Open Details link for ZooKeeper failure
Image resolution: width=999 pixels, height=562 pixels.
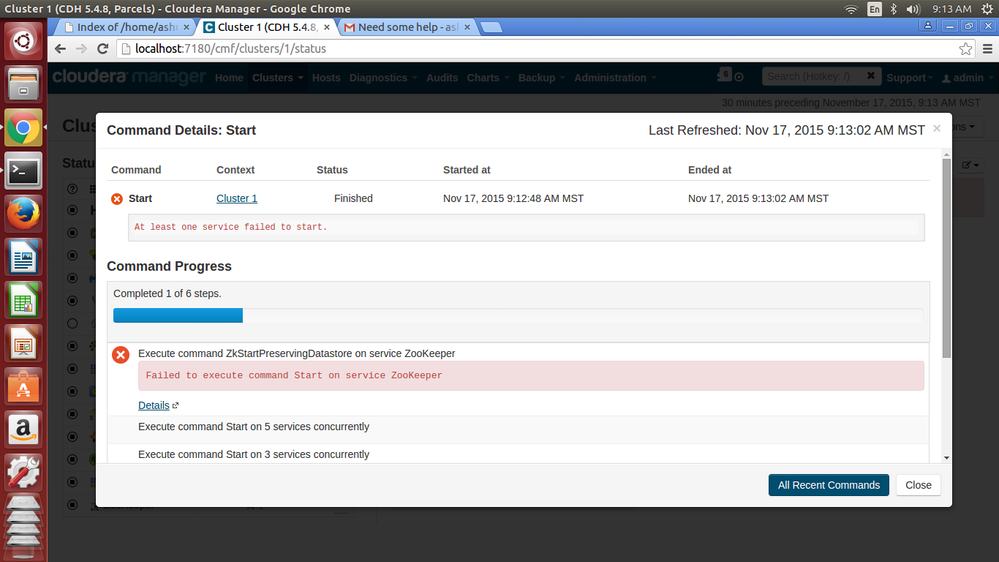pos(154,405)
